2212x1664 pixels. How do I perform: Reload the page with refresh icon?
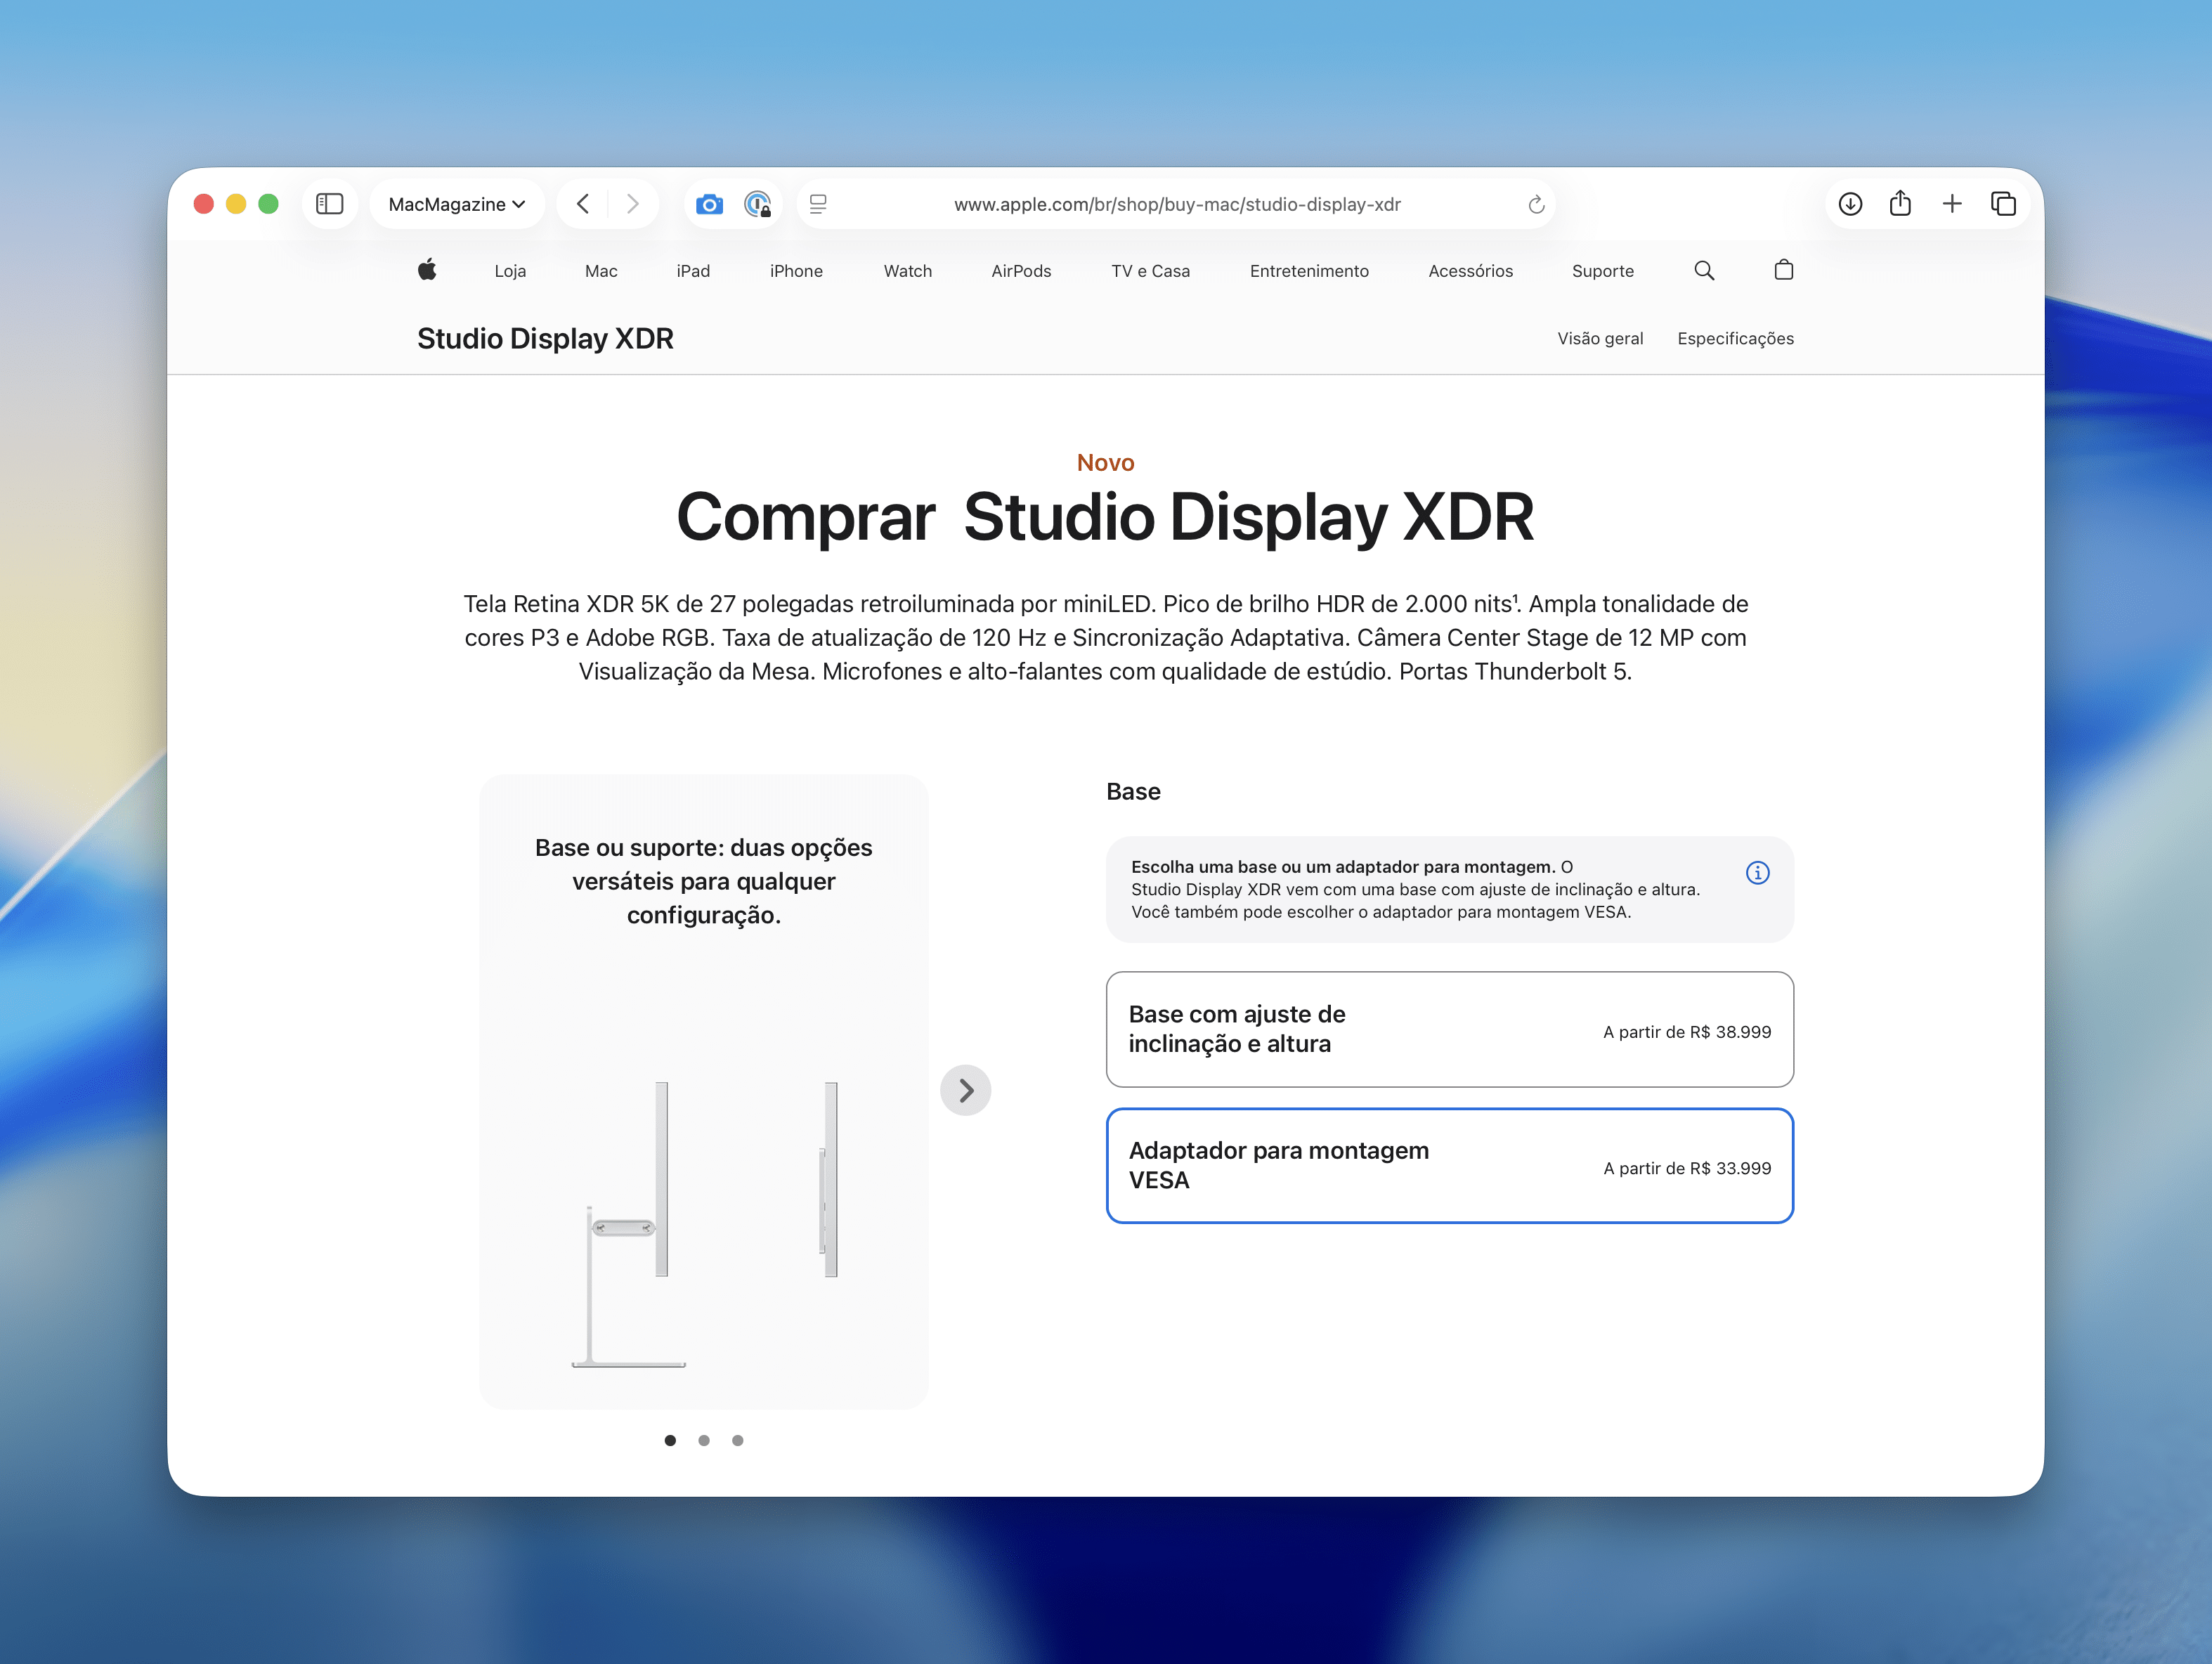[1536, 205]
